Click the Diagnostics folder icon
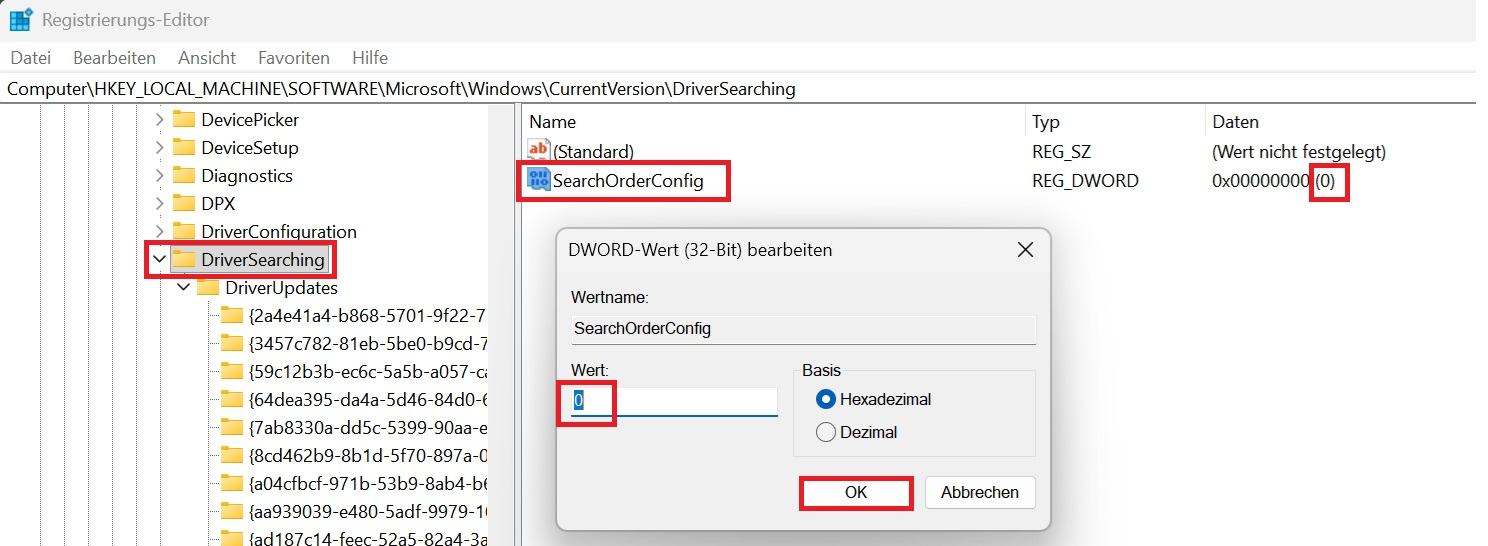Viewport: 1488px width, 546px height. pos(183,175)
